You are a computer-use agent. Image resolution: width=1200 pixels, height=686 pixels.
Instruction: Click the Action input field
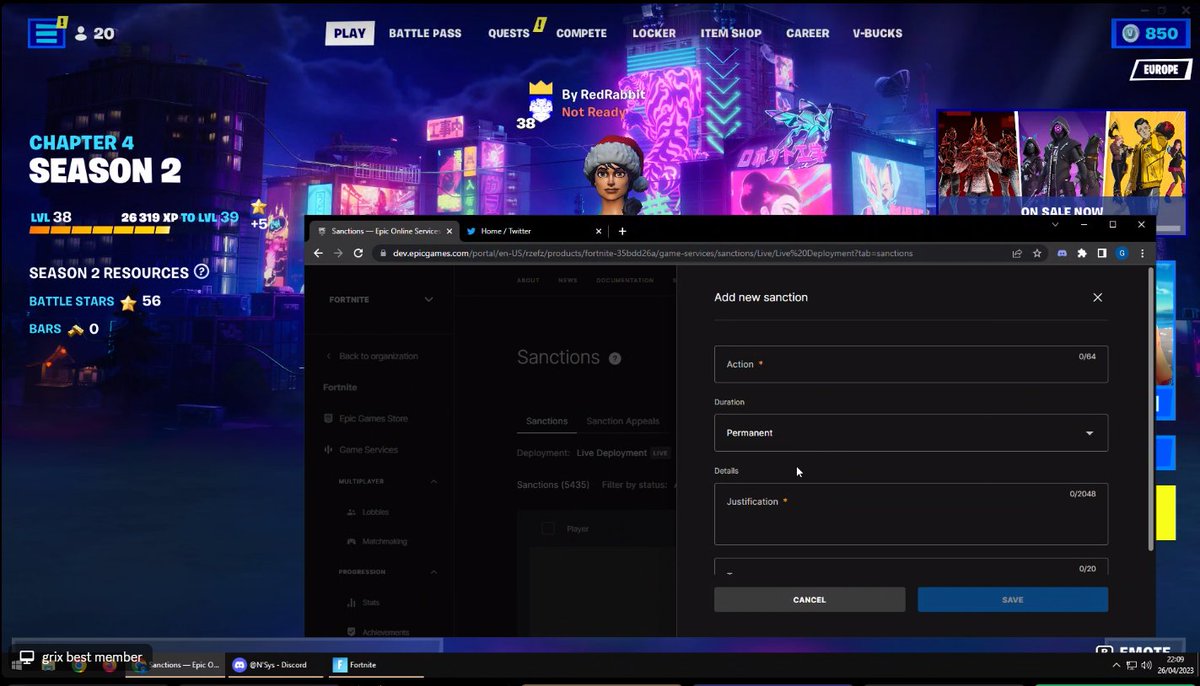[911, 364]
